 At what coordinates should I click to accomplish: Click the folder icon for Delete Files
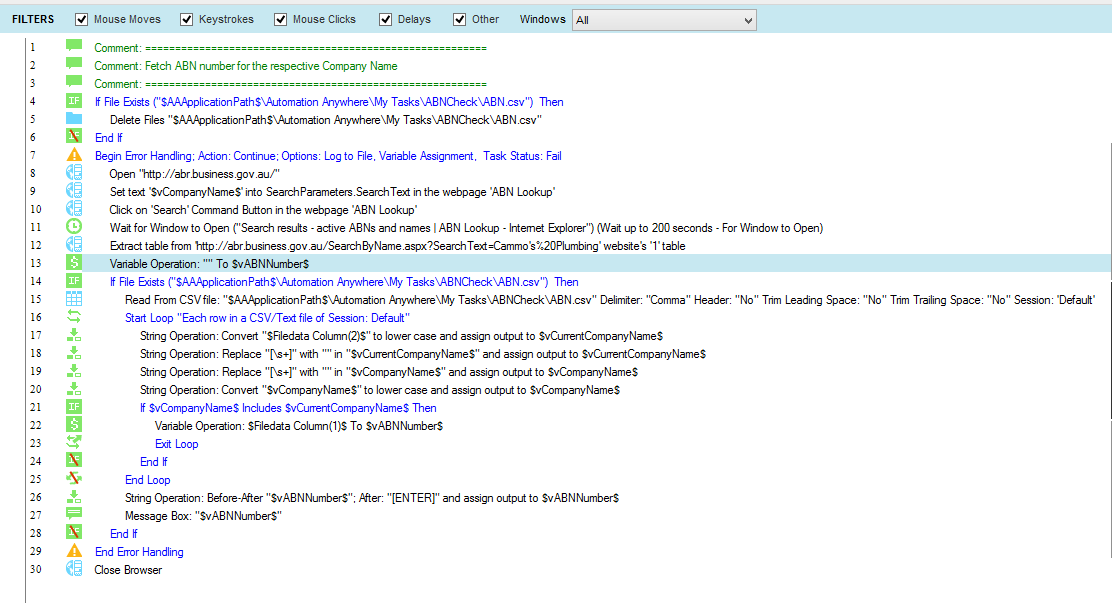pos(74,120)
